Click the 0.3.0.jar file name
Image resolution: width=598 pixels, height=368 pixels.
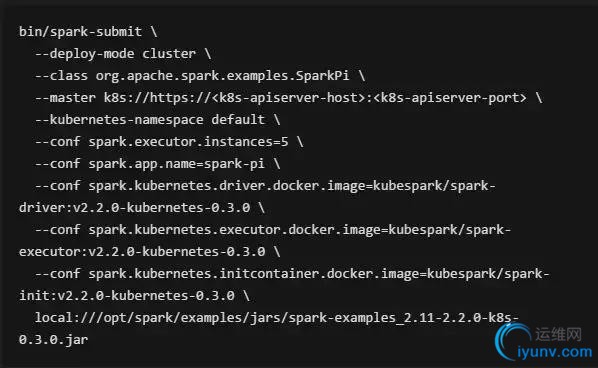(53, 340)
